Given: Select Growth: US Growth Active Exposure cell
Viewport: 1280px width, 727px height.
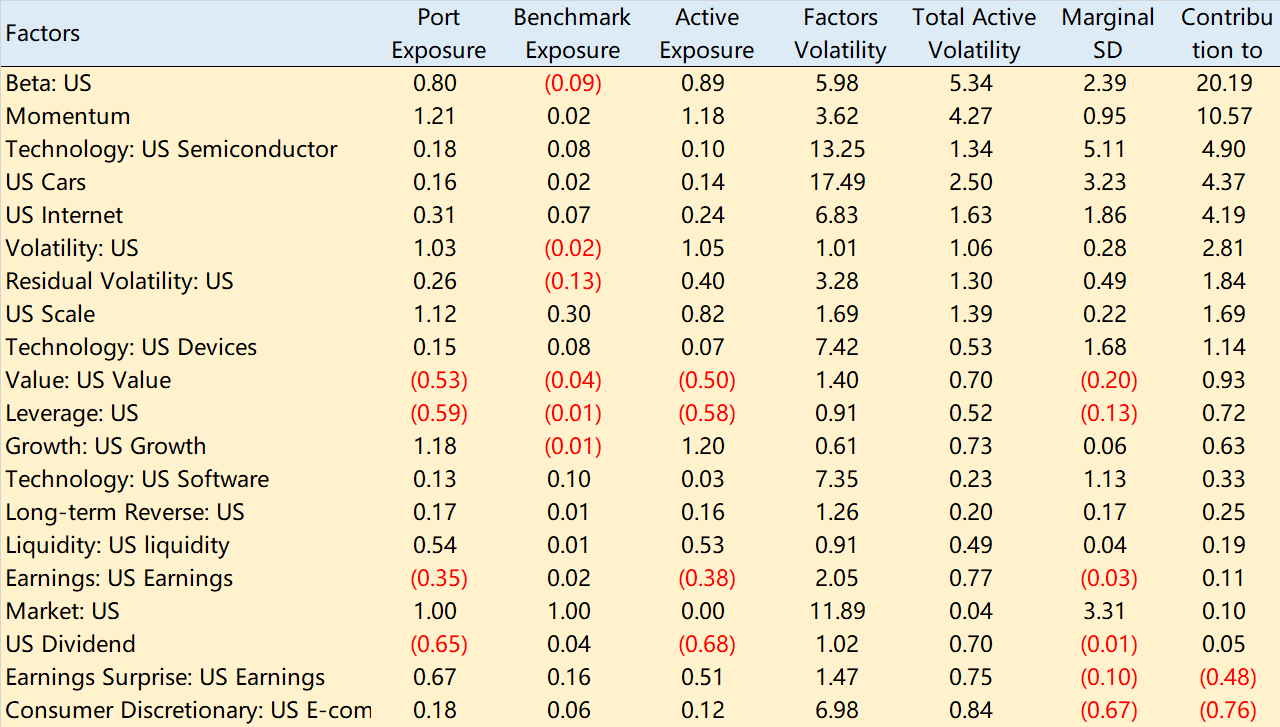Looking at the screenshot, I should tap(707, 446).
